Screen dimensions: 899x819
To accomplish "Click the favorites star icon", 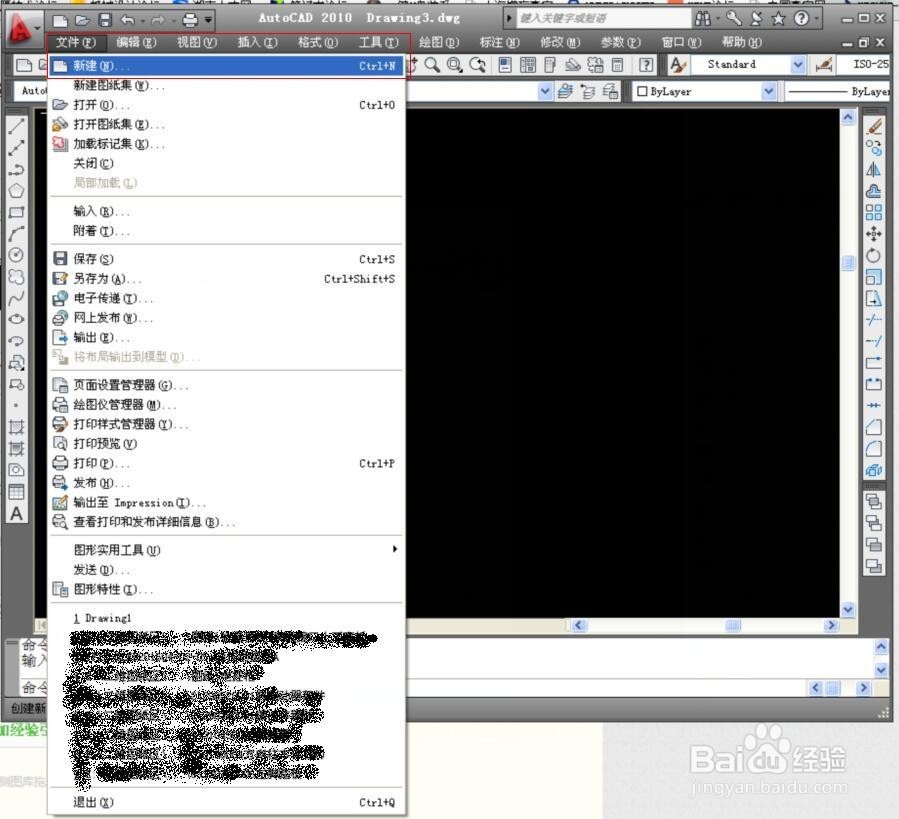I will tap(779, 19).
